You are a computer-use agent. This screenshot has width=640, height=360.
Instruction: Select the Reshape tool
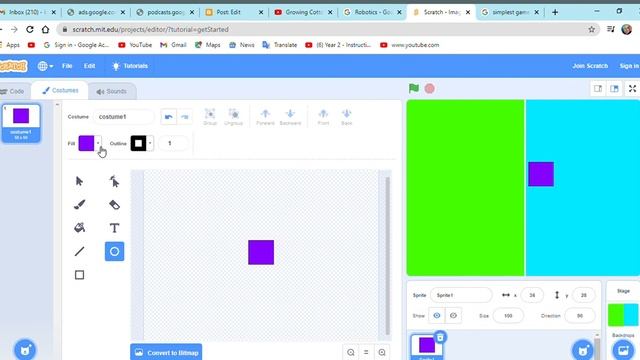pos(114,181)
